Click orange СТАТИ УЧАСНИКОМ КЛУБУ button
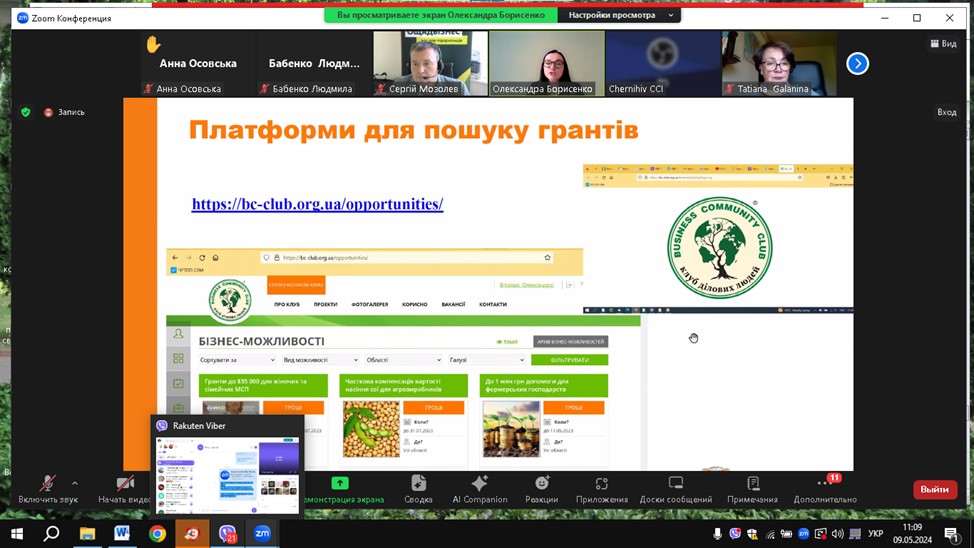This screenshot has width=974, height=548. [x=296, y=285]
